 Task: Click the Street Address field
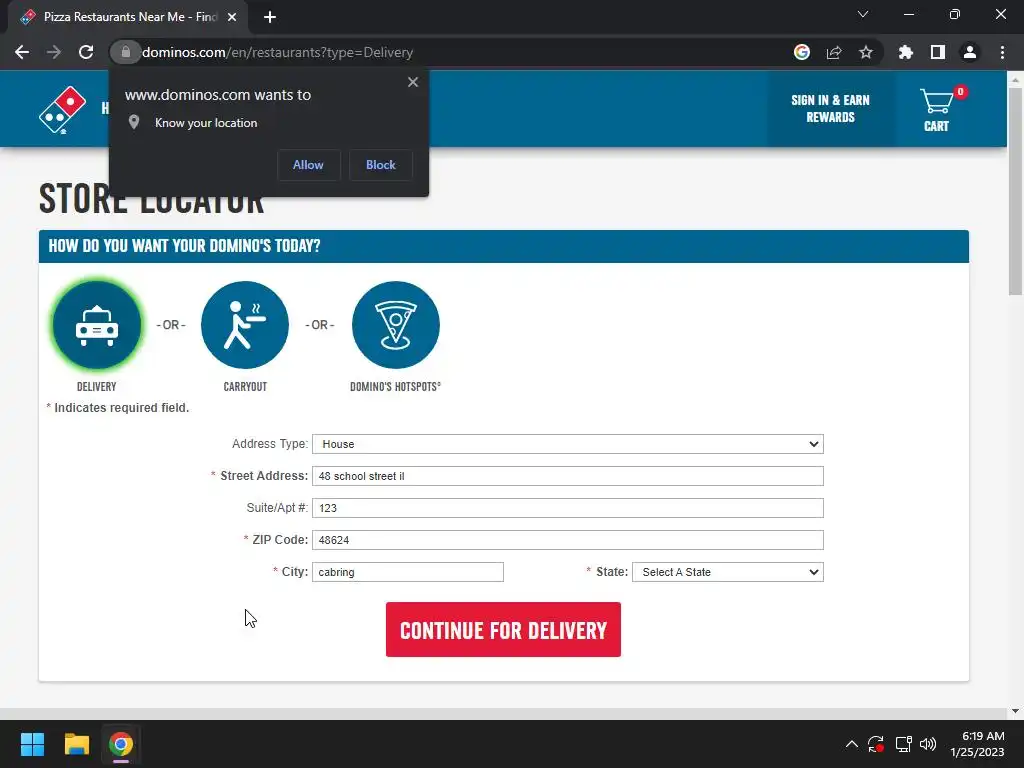click(x=568, y=476)
